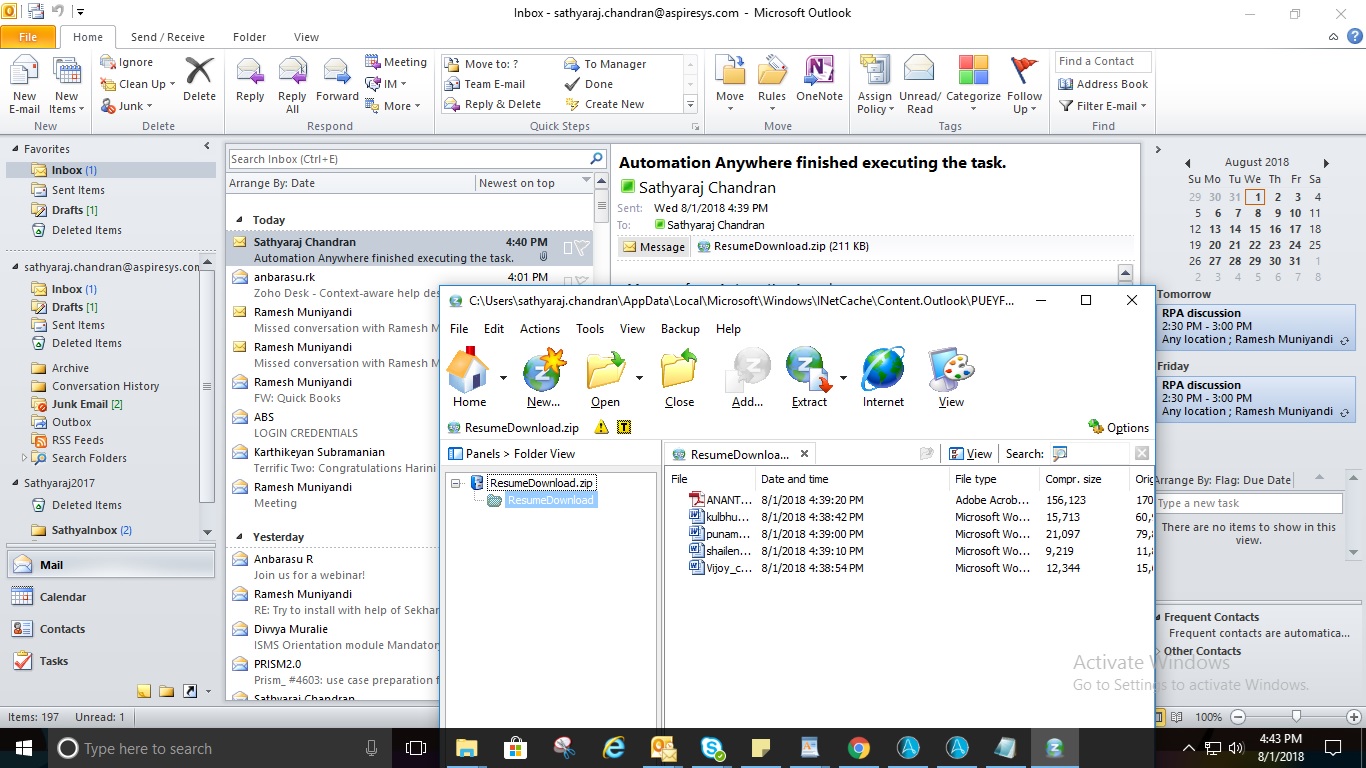1366x768 pixels.
Task: Click the Categorize color squares icon
Action: 973,72
